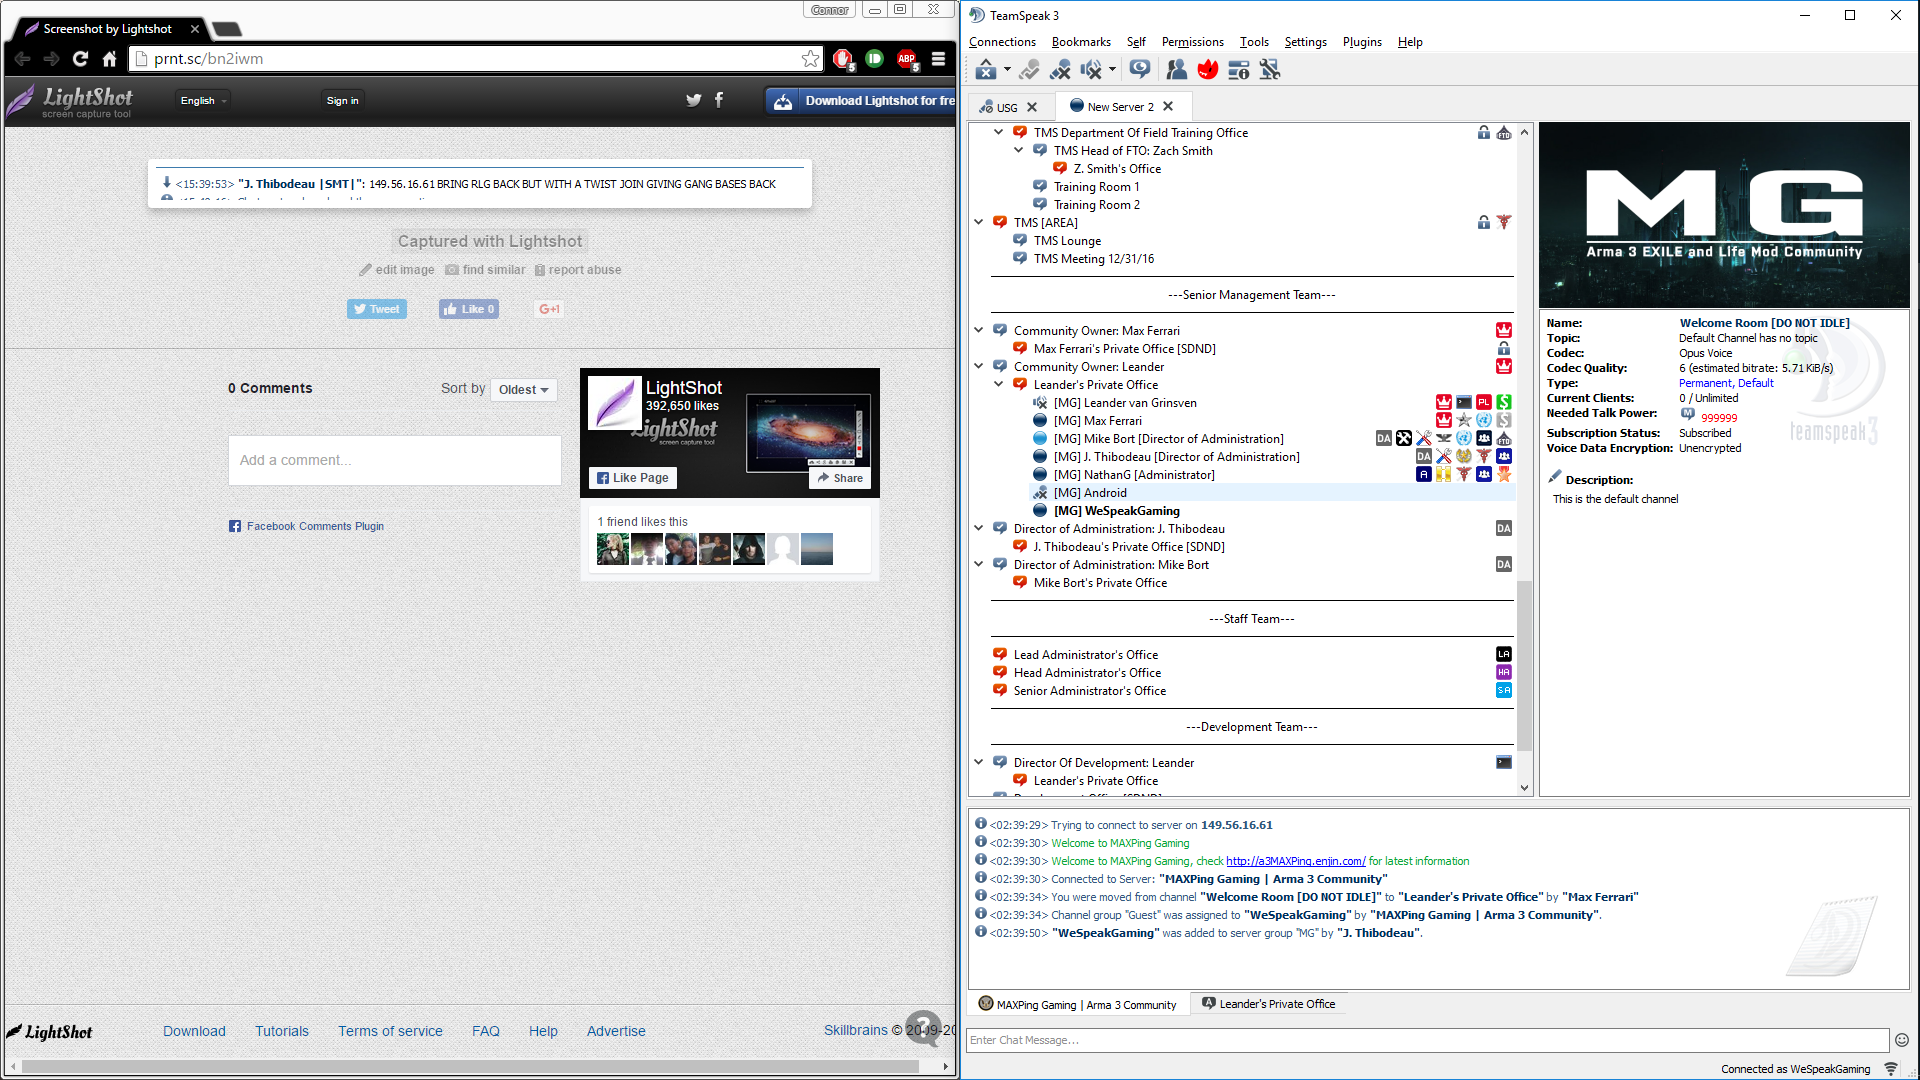Click the Add a comment field

point(395,460)
